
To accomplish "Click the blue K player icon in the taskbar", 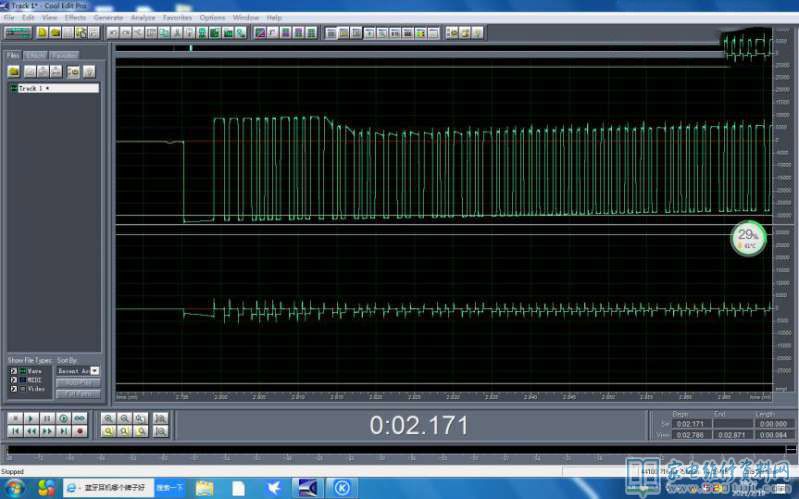I will (x=342, y=488).
